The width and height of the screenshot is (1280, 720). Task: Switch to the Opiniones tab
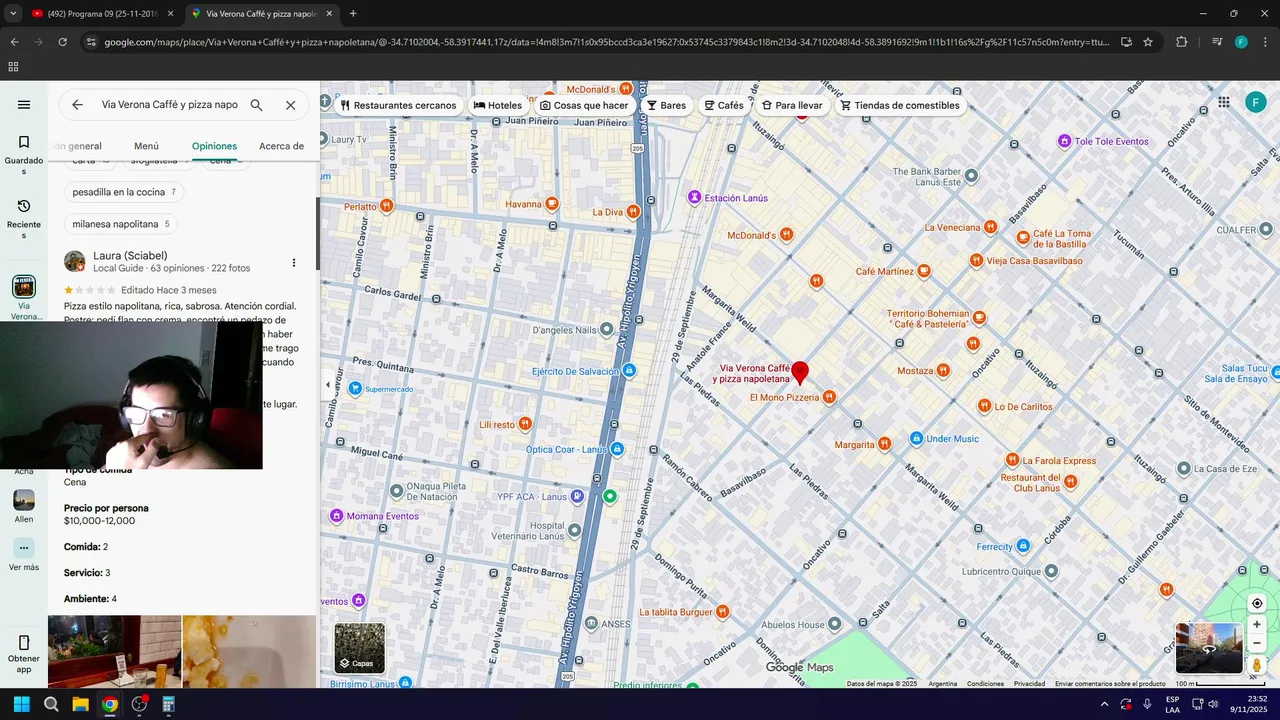(214, 146)
